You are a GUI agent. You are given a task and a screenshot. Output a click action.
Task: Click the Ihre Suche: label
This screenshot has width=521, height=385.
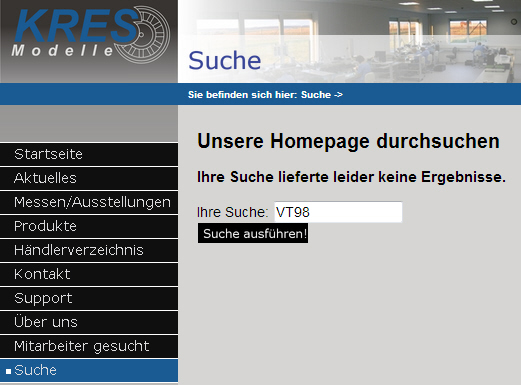tap(232, 212)
